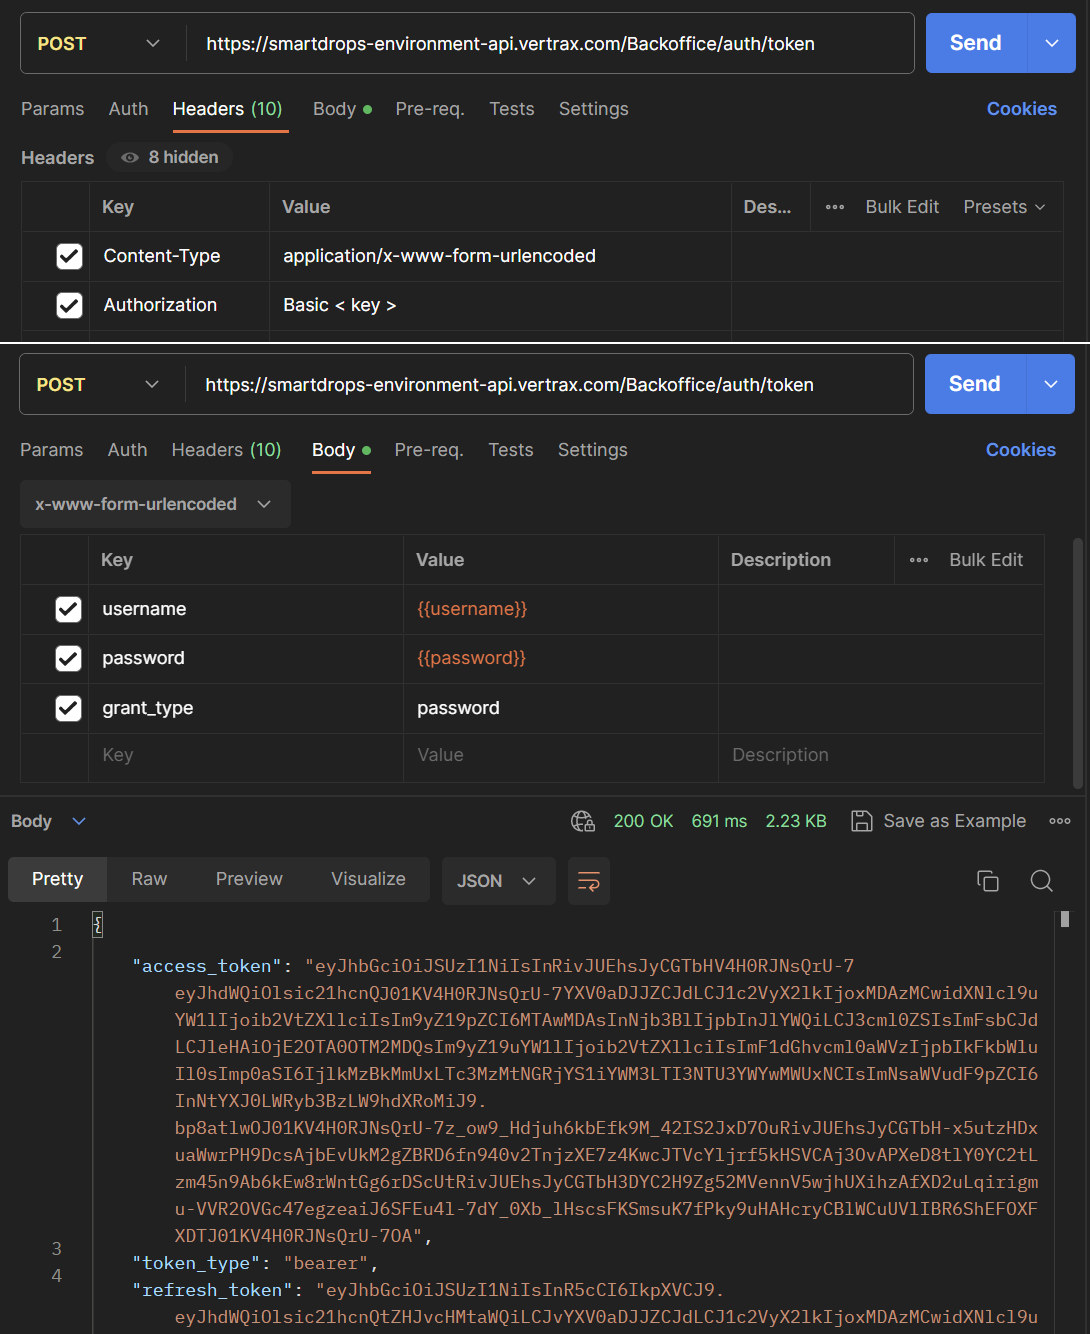Screen dimensions: 1090x1334
Task: Click the 200 OK status text
Action: pos(643,821)
